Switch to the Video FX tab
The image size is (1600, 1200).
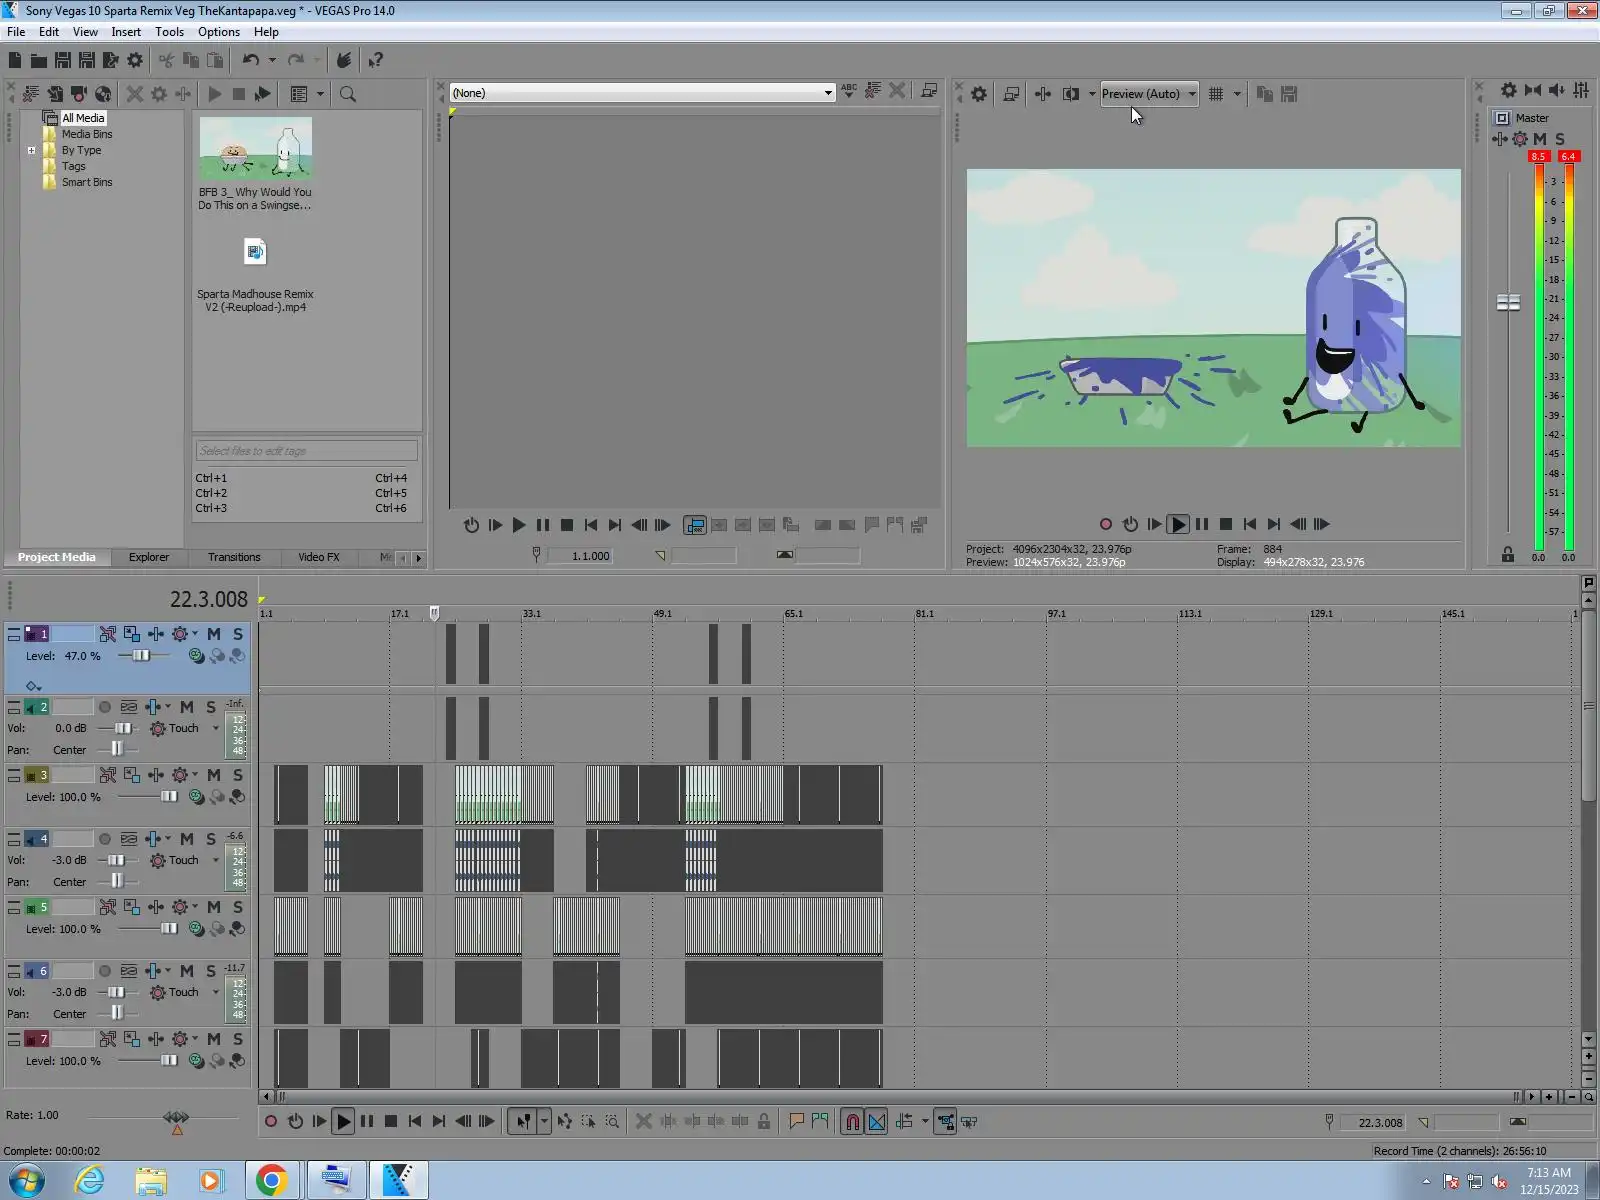pyautogui.click(x=319, y=557)
